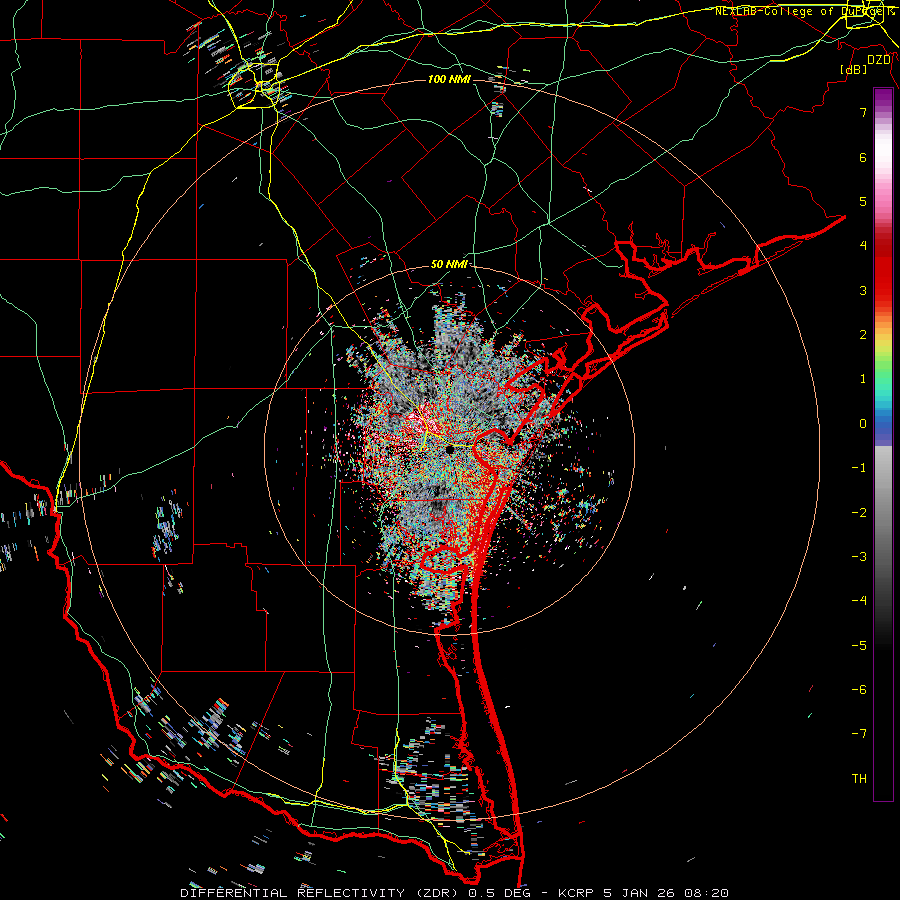
Task: Click the -7 value on the dB scale
Action: click(859, 734)
